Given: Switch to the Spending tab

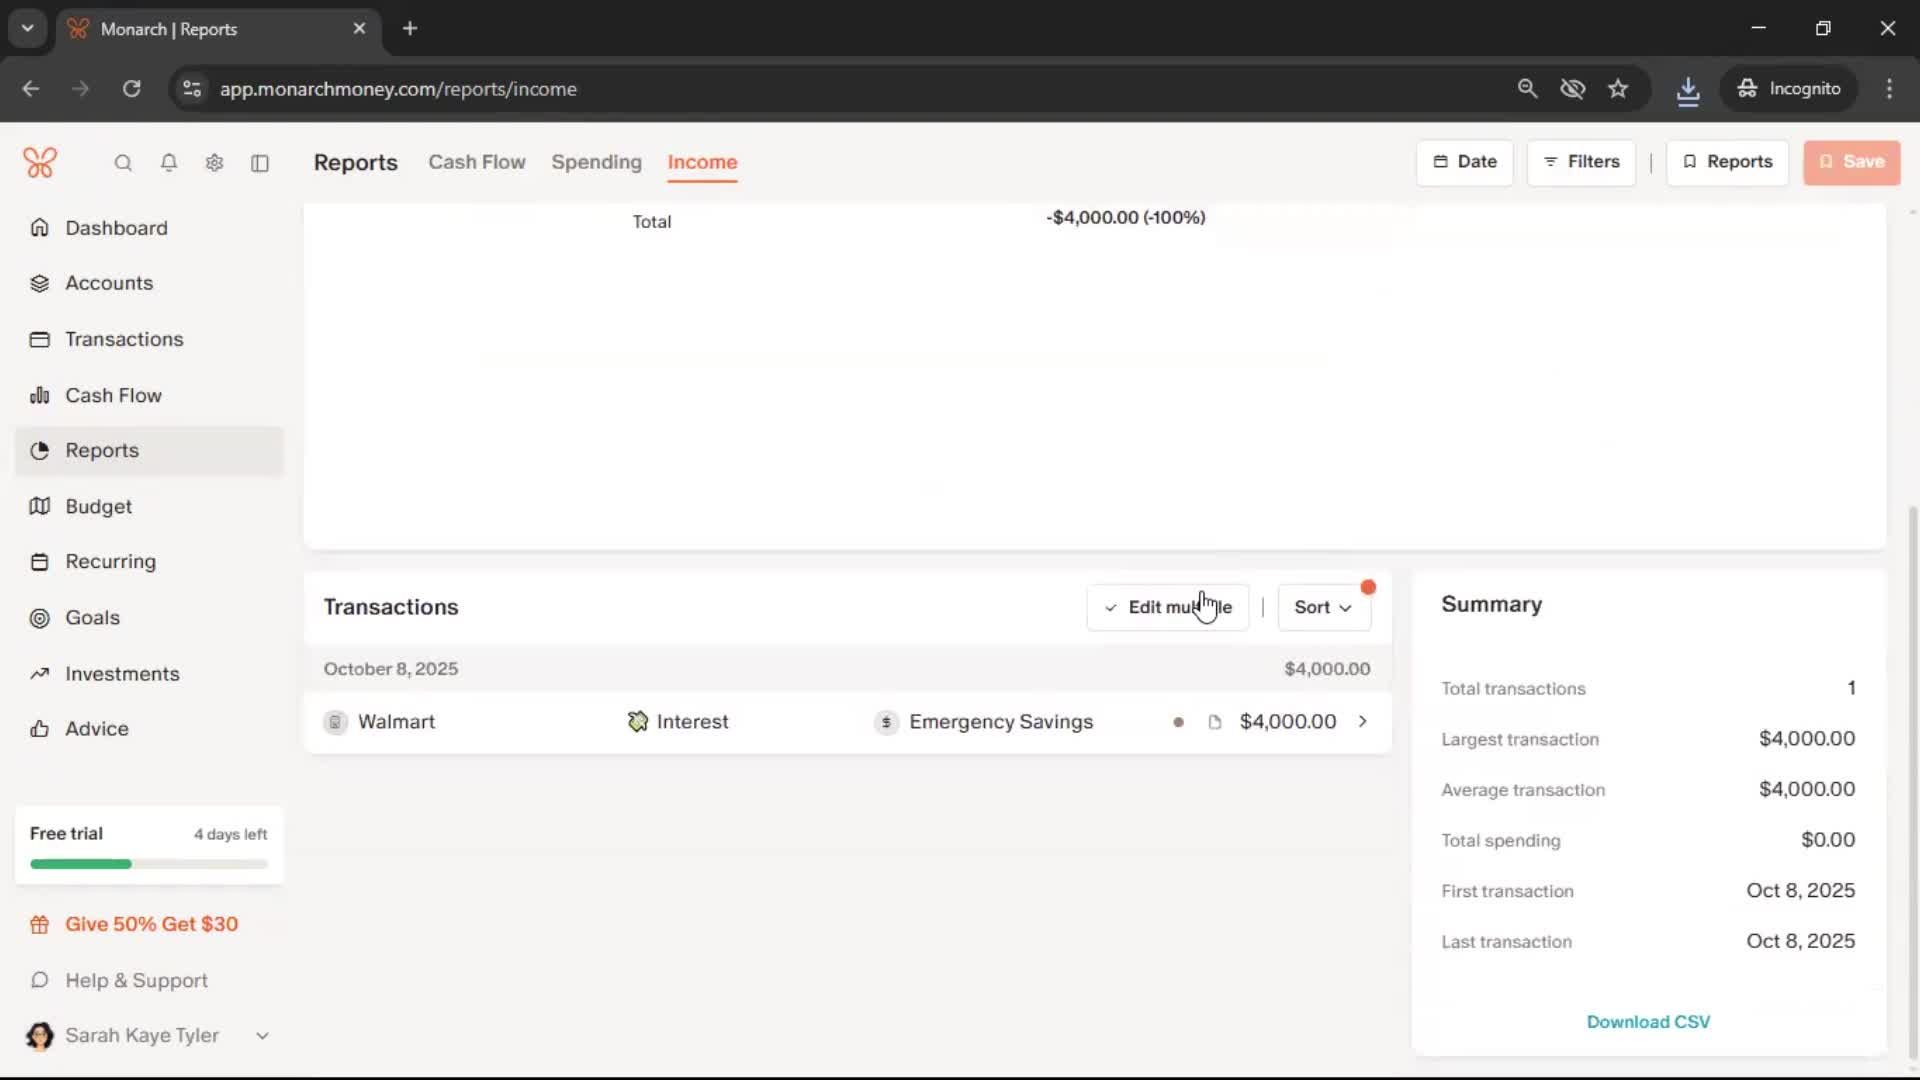Looking at the screenshot, I should tap(596, 162).
